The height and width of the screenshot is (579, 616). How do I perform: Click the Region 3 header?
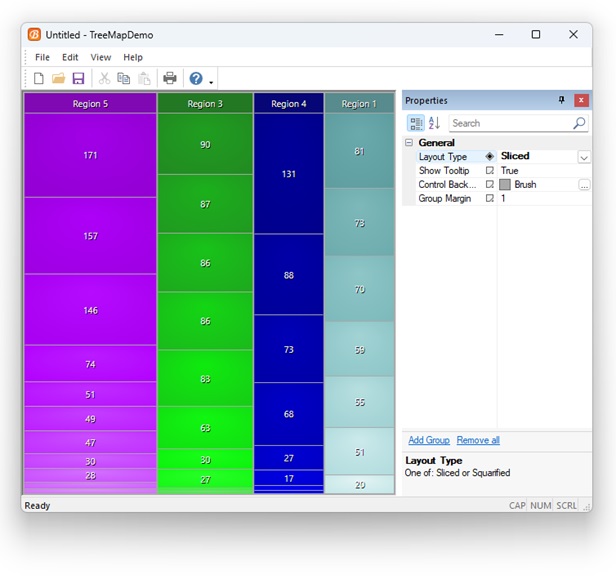point(205,103)
